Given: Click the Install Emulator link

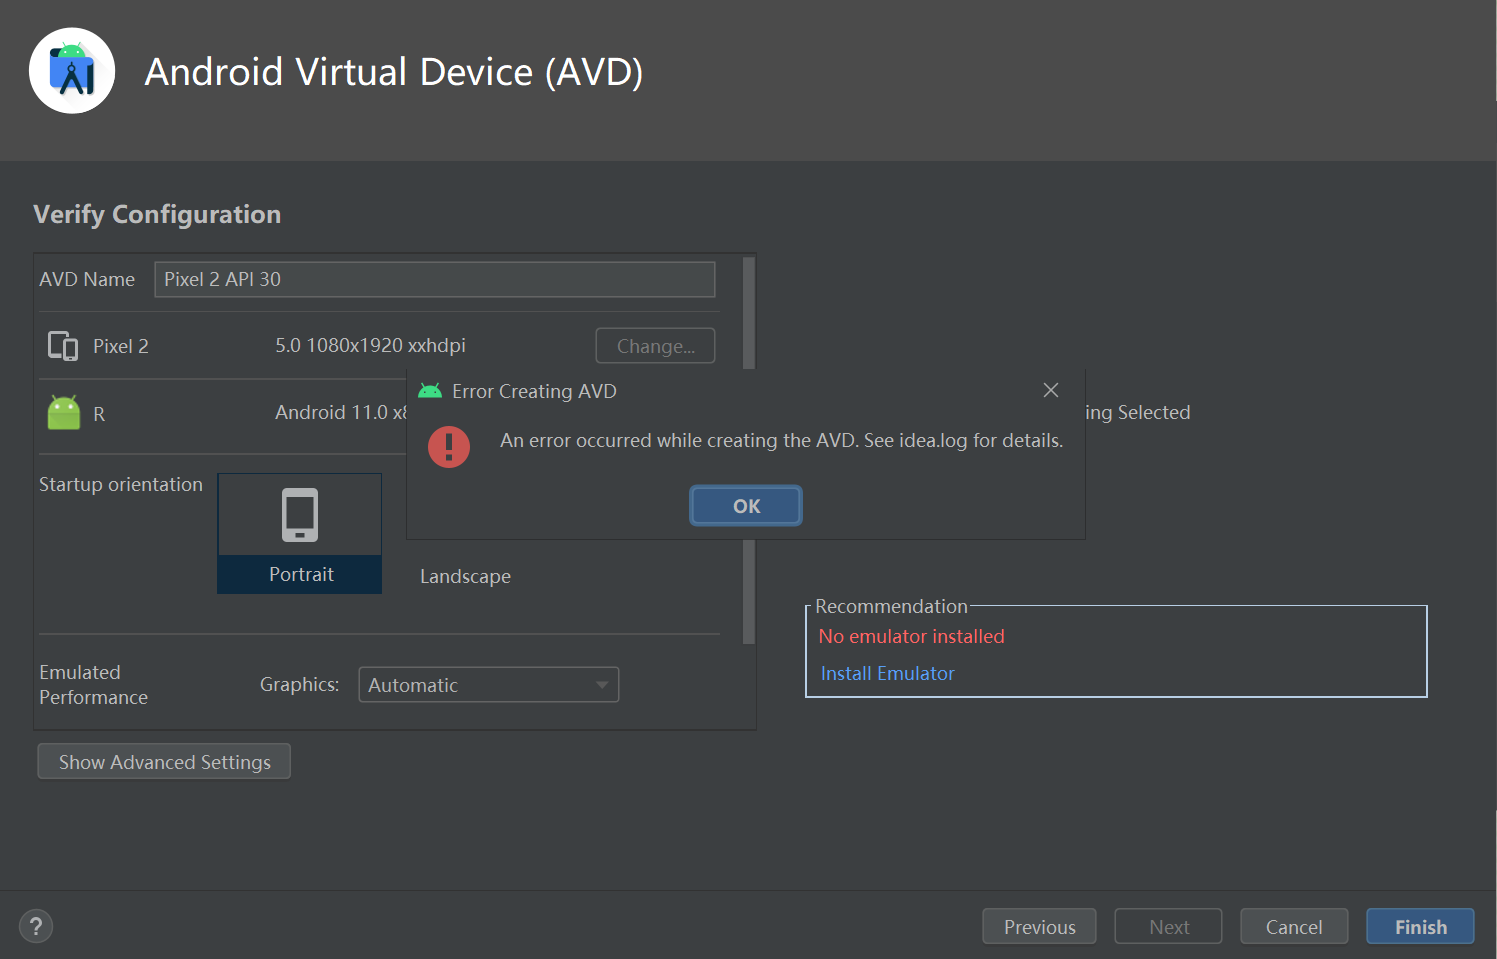Looking at the screenshot, I should tap(888, 673).
